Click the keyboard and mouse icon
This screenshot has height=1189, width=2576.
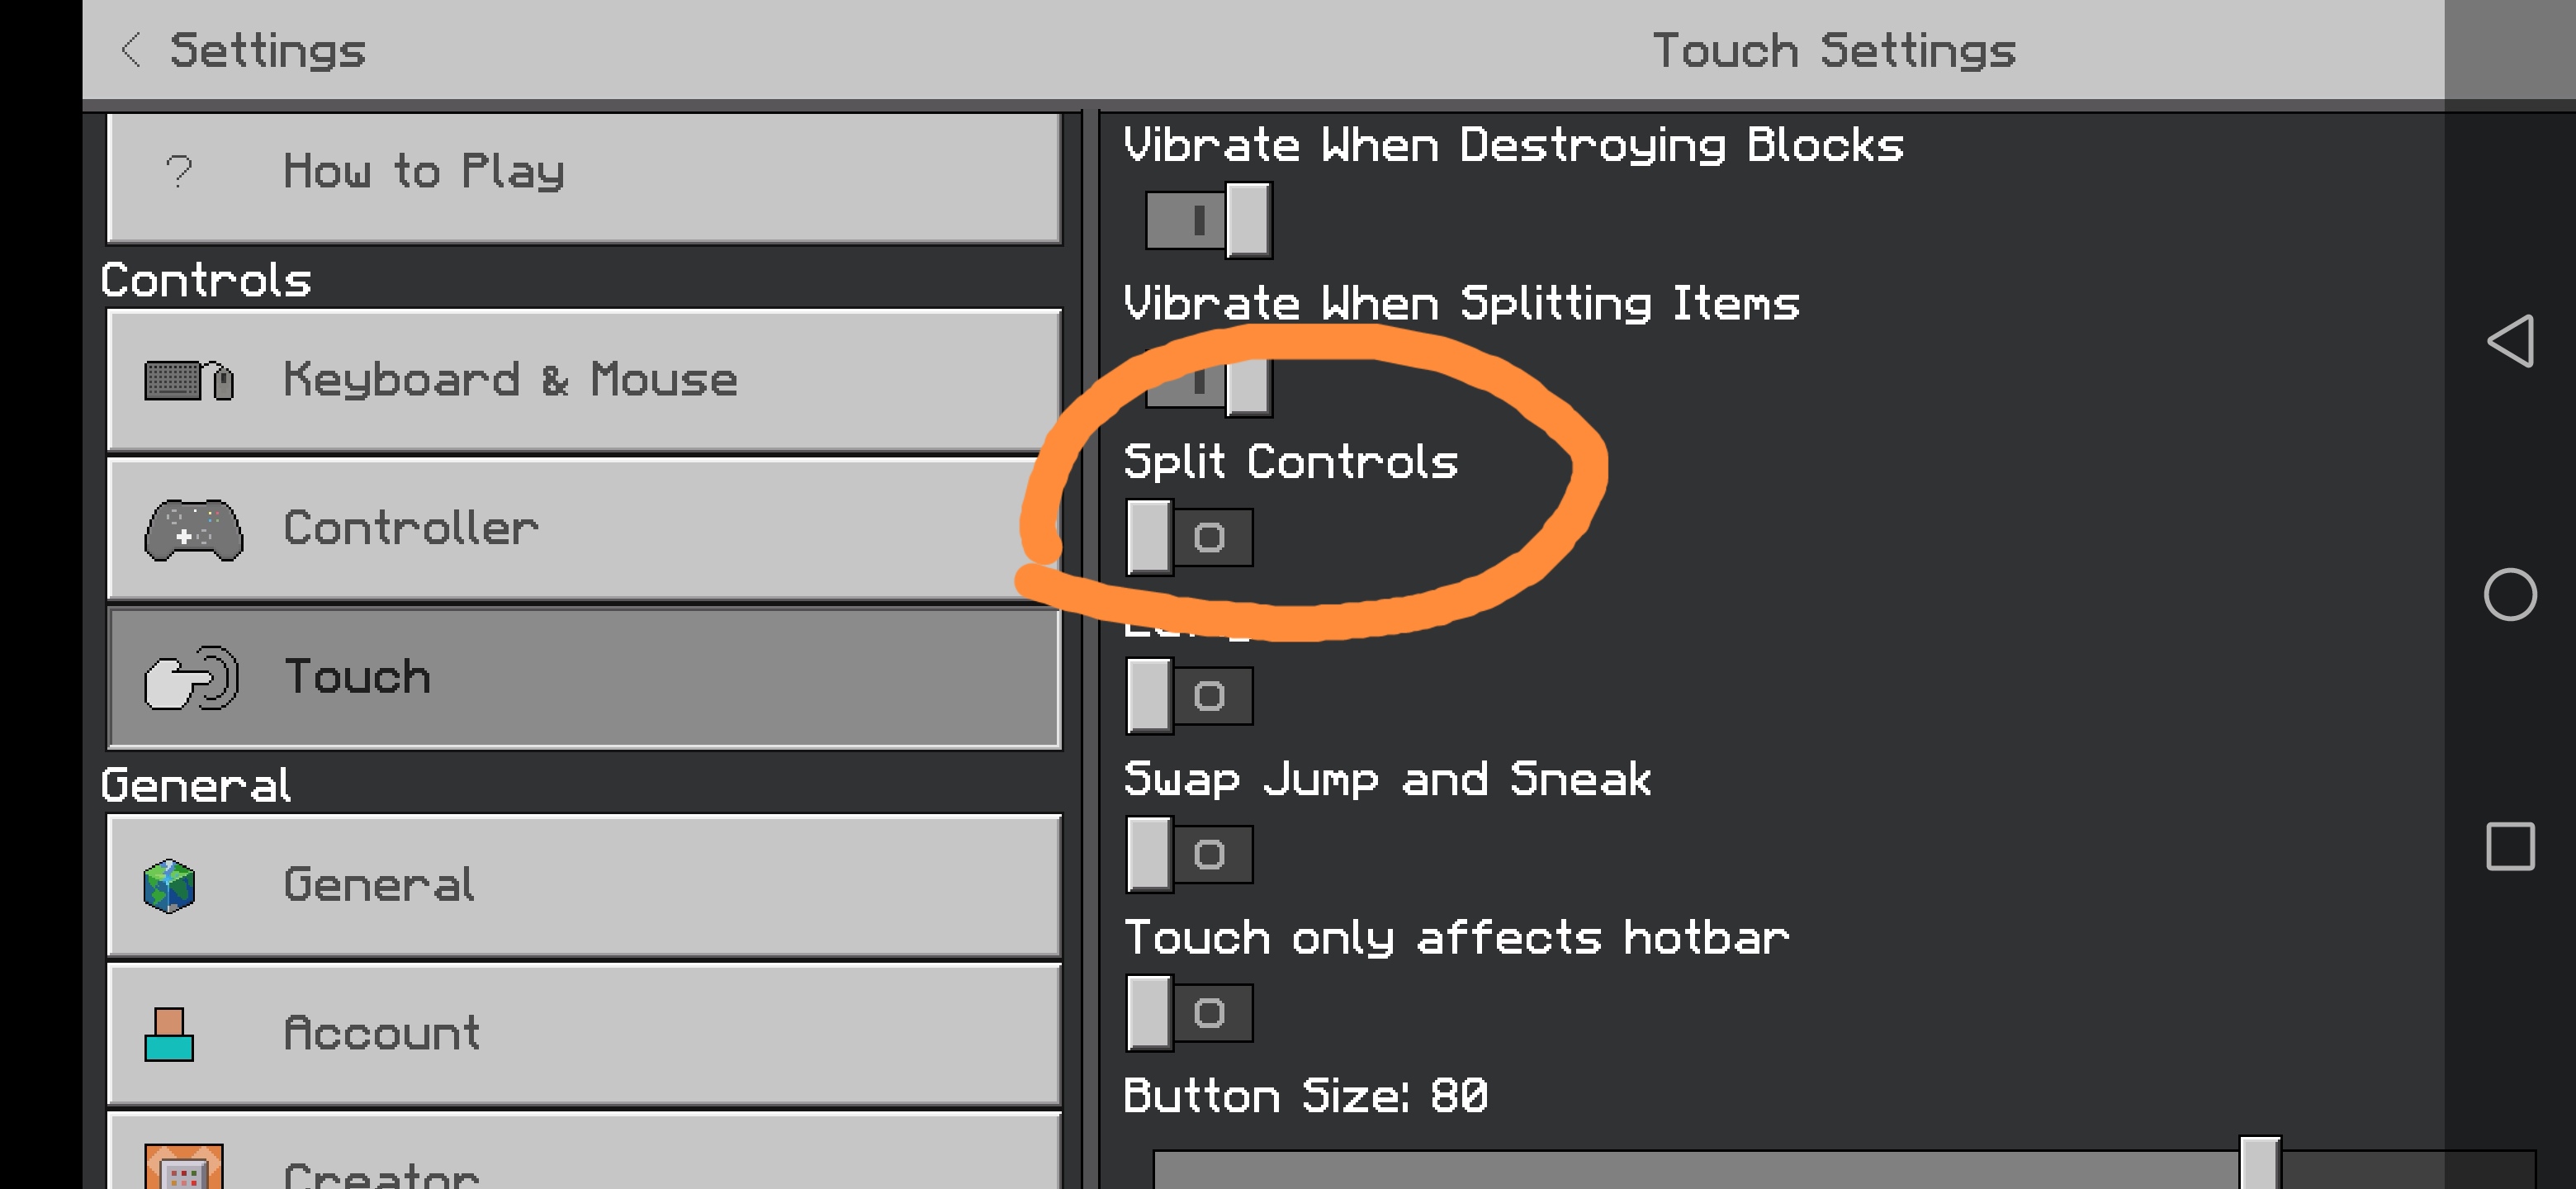pos(189,380)
